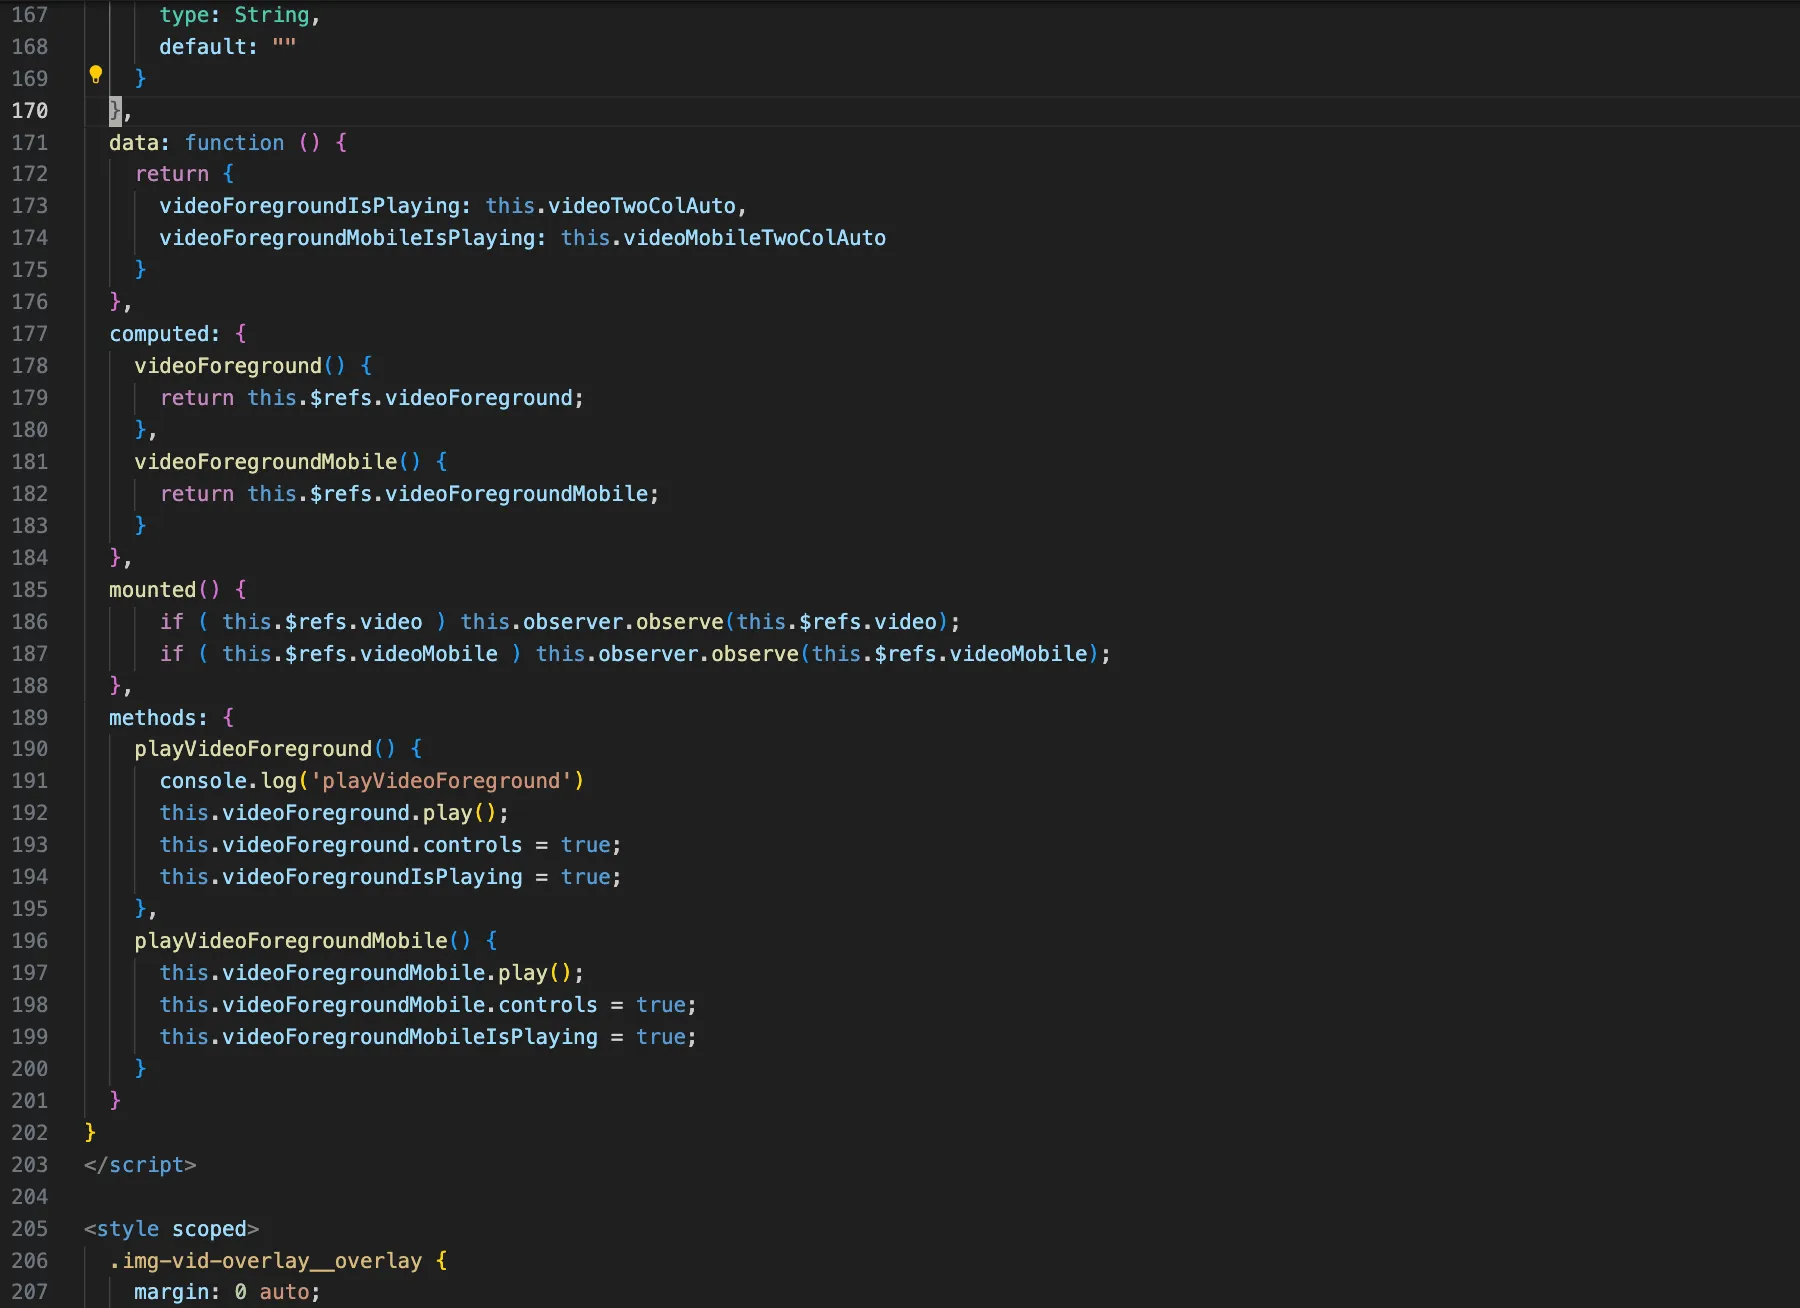
Task: Select line number 170
Action: 30,111
